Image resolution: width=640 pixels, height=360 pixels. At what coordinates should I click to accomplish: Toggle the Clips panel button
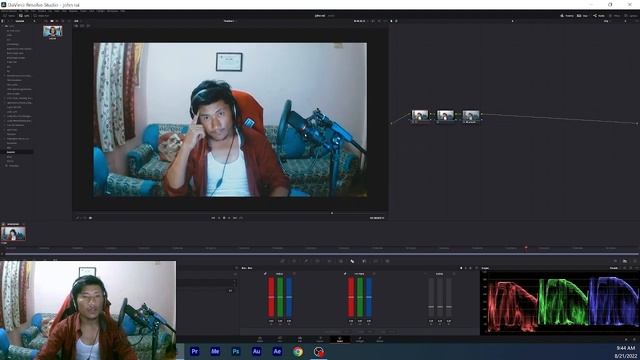[x=583, y=16]
